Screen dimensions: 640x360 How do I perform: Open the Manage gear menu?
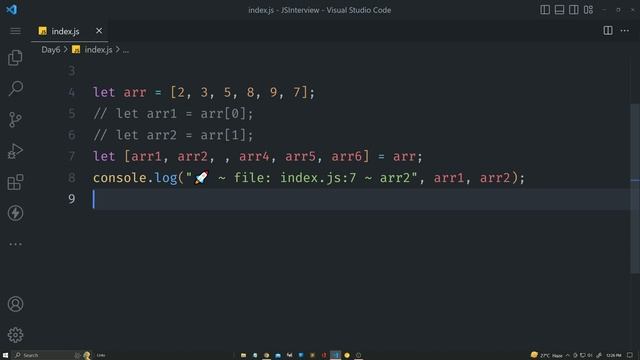tap(16, 335)
